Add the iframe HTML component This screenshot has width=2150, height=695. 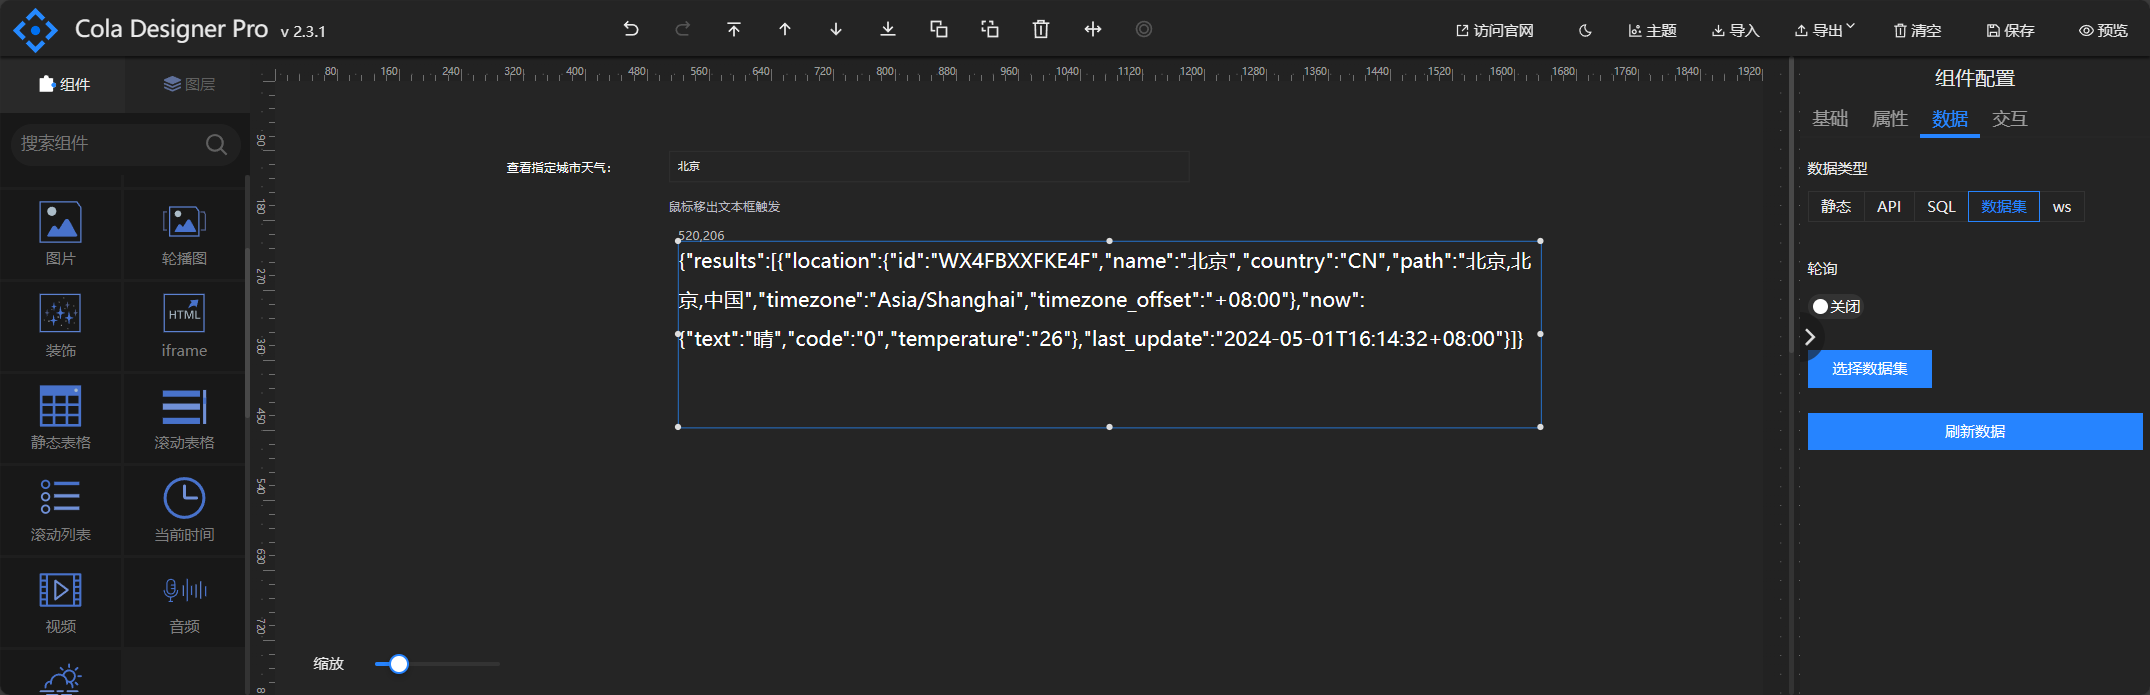click(184, 326)
